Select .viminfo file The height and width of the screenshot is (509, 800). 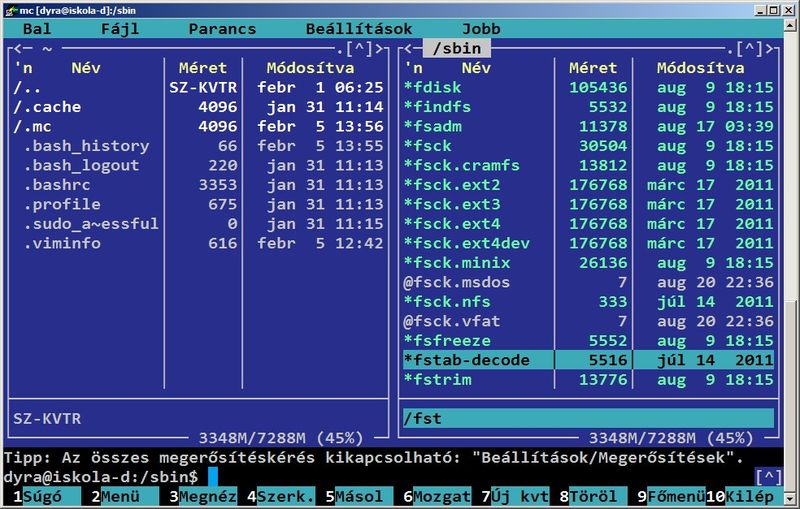click(x=198, y=243)
